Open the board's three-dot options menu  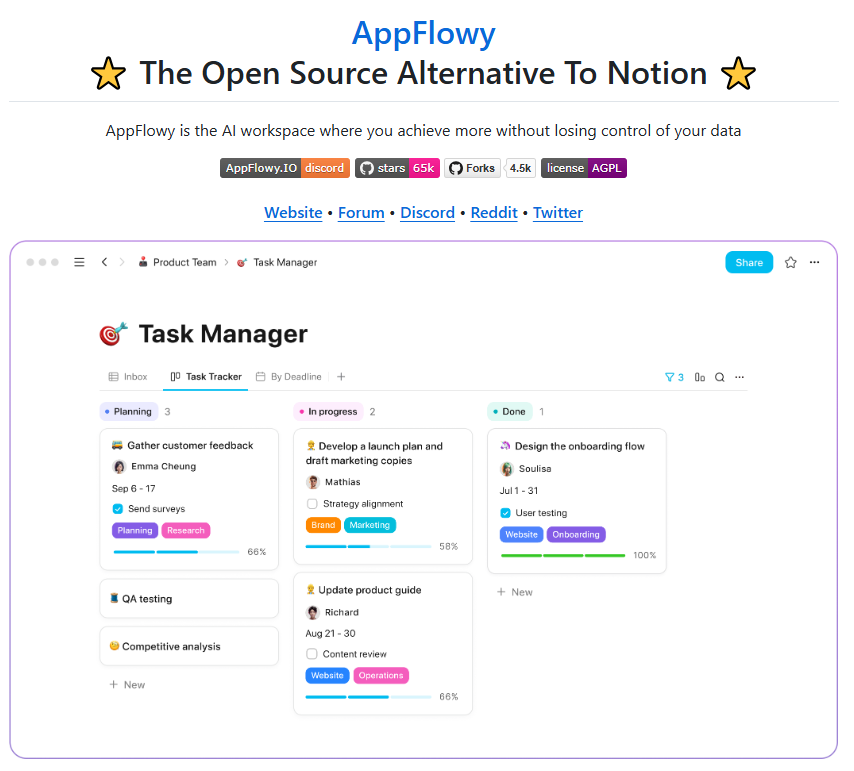tap(739, 377)
